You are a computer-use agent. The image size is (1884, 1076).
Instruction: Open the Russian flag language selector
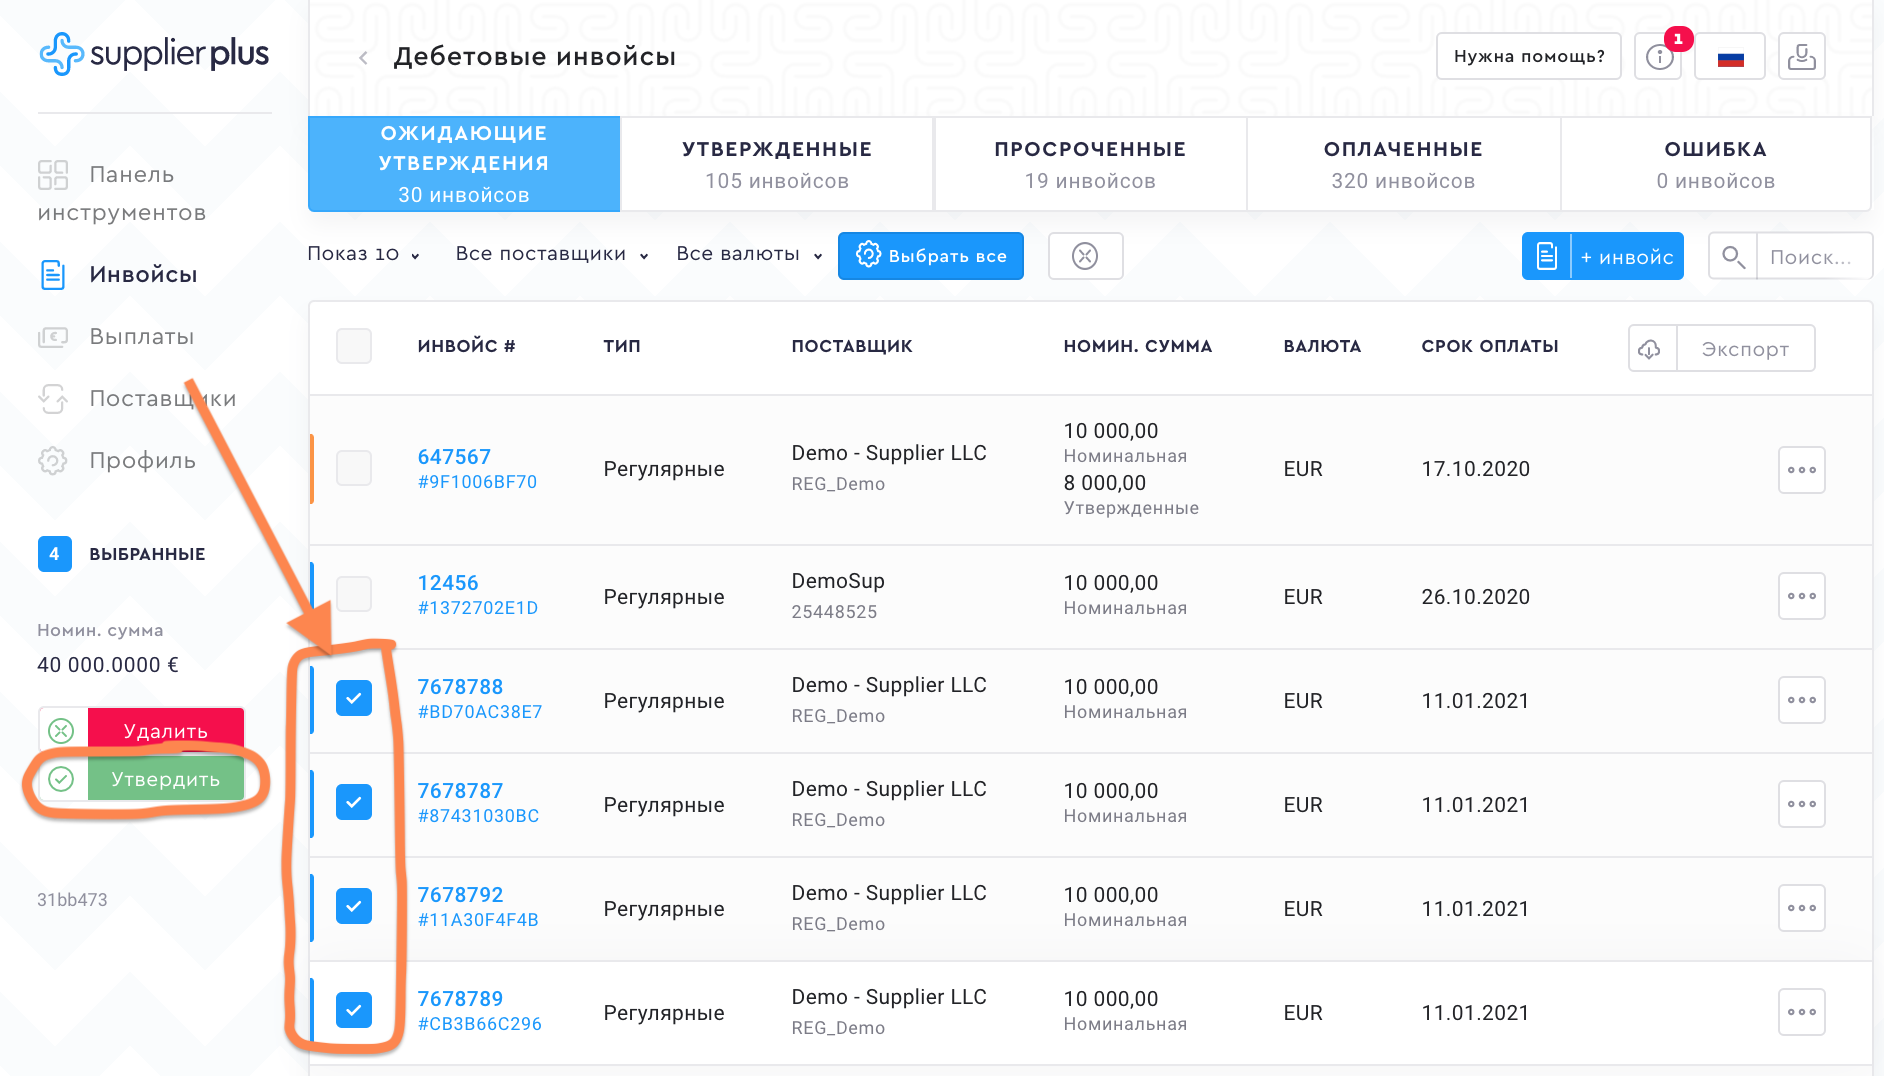(1730, 57)
